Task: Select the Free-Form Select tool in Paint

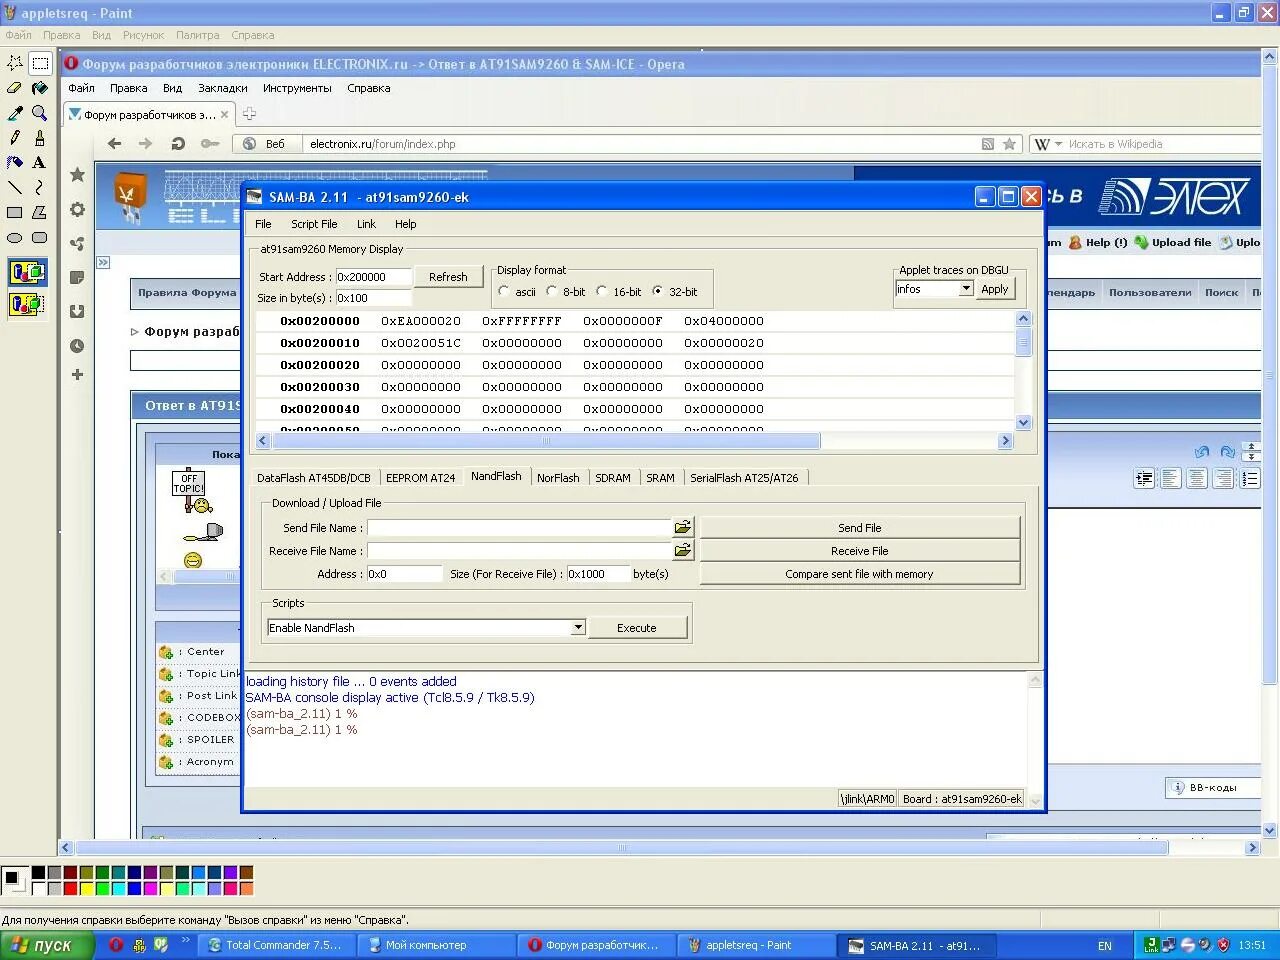Action: (x=15, y=62)
